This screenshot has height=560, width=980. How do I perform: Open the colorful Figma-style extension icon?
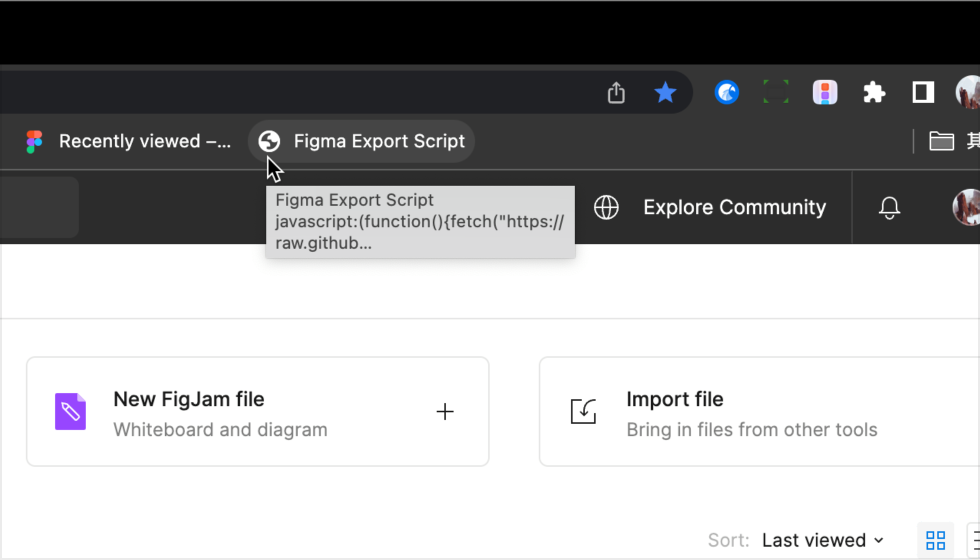click(x=825, y=92)
